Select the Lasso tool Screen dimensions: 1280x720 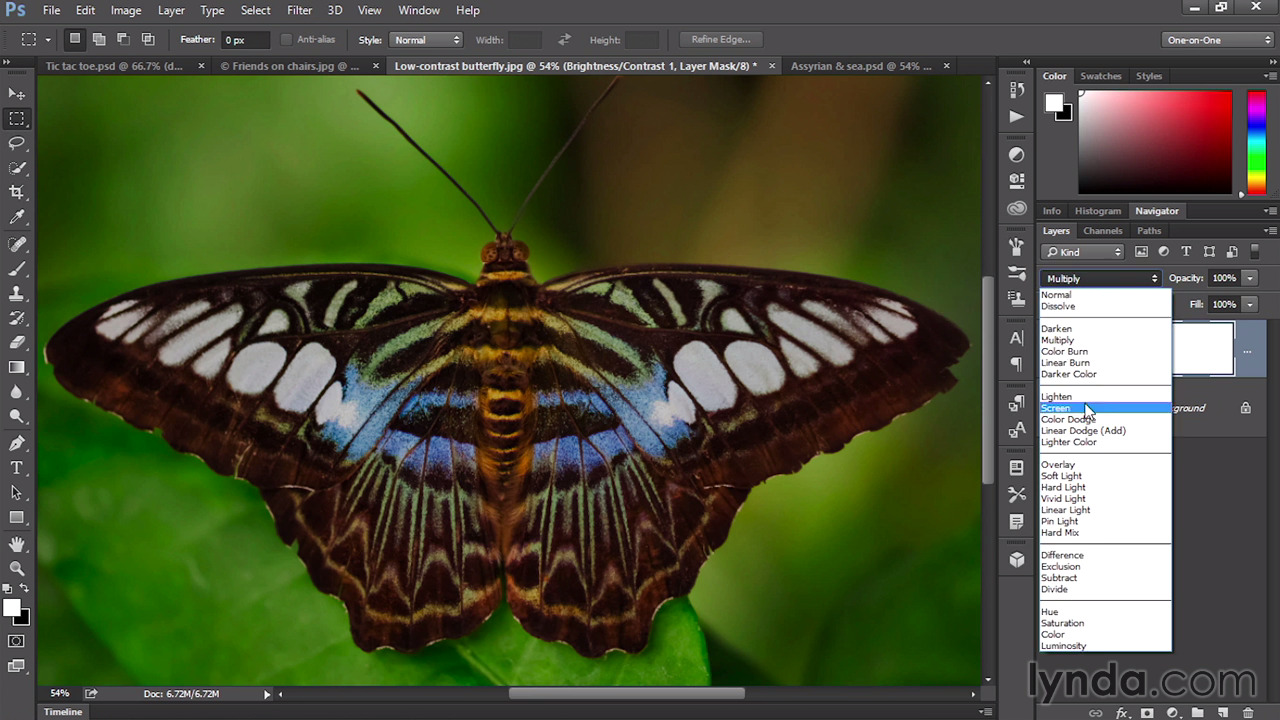tap(17, 143)
